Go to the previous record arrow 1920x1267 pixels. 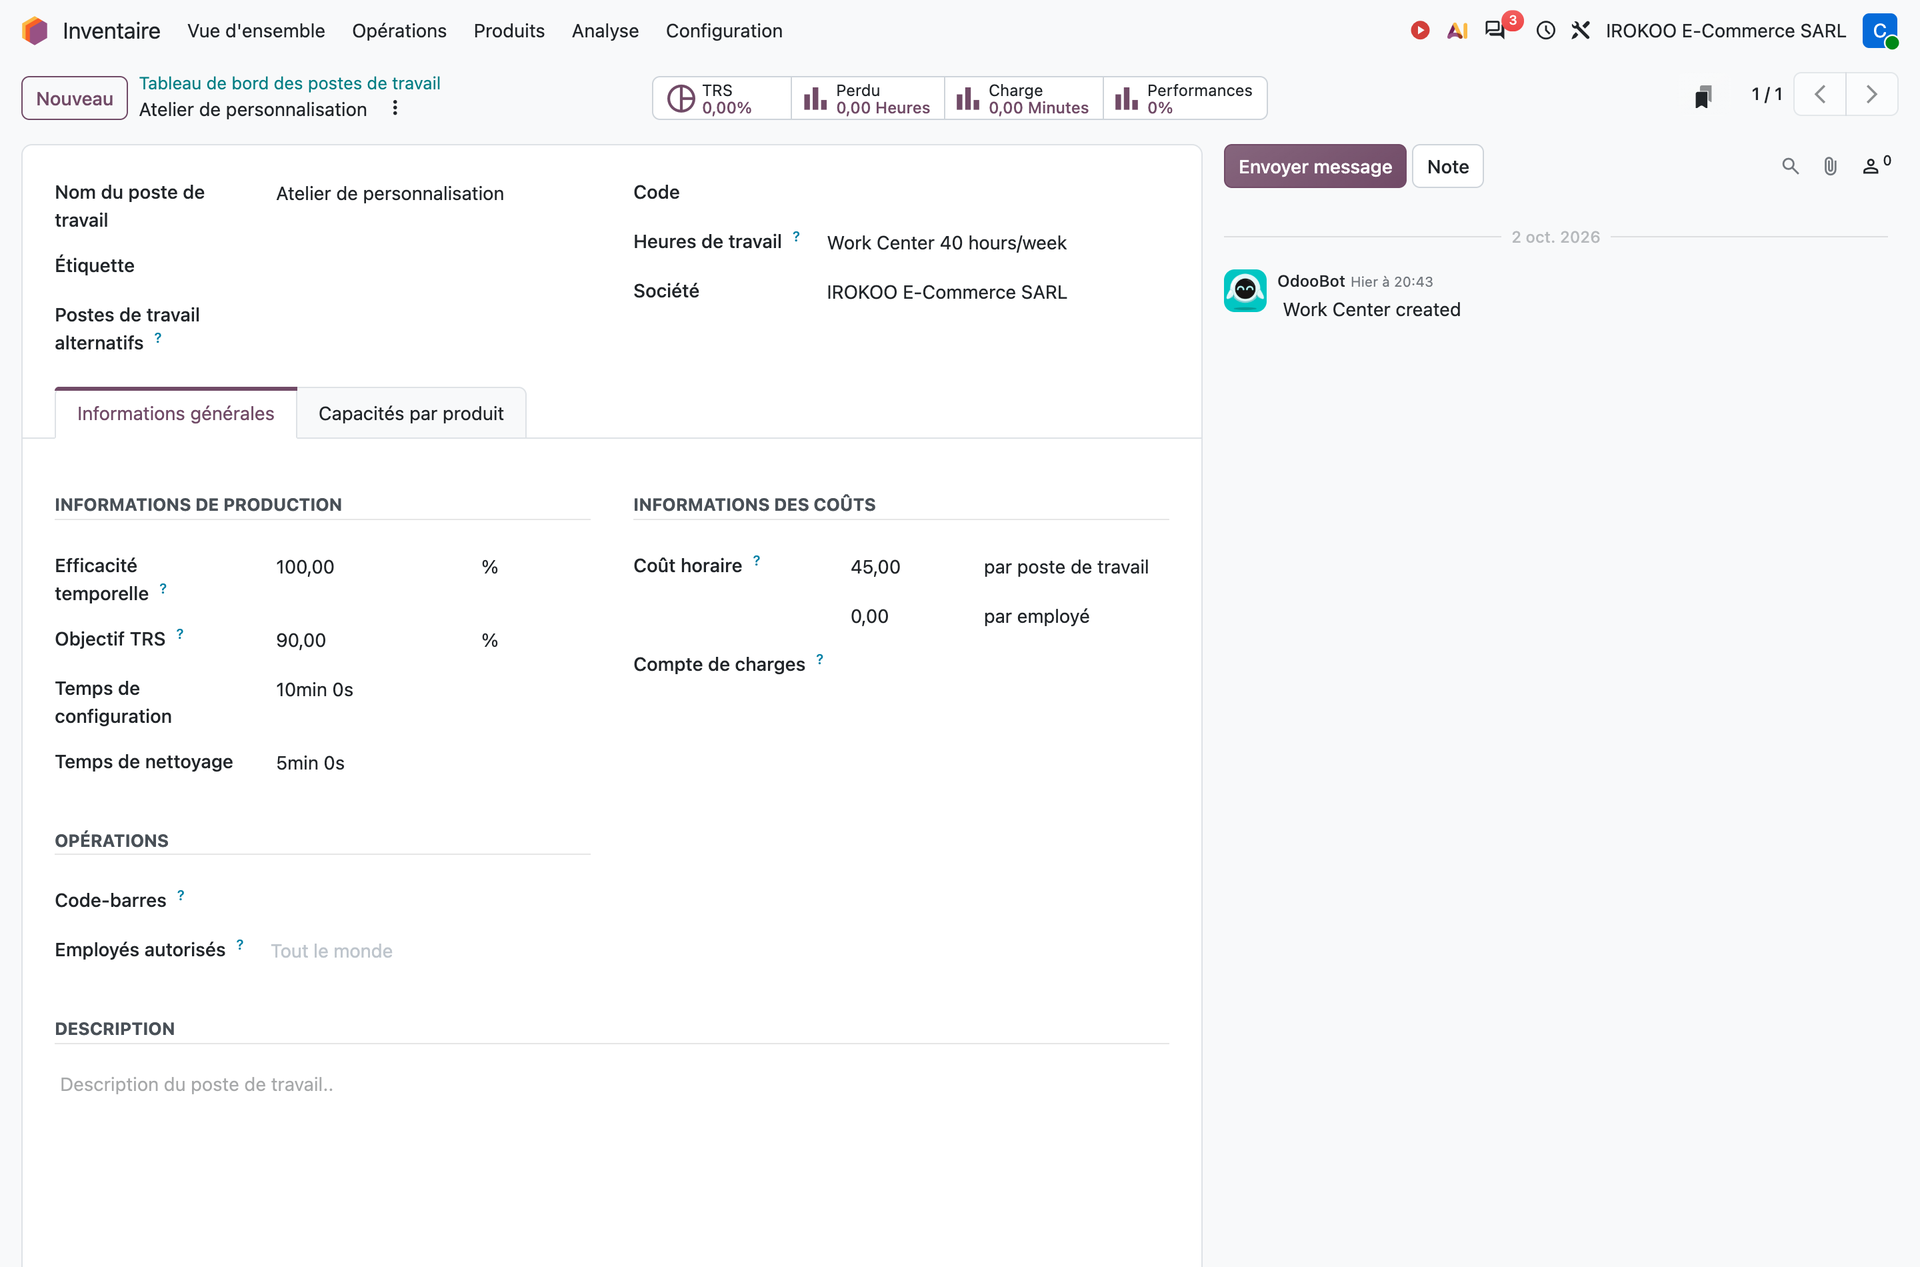tap(1820, 95)
